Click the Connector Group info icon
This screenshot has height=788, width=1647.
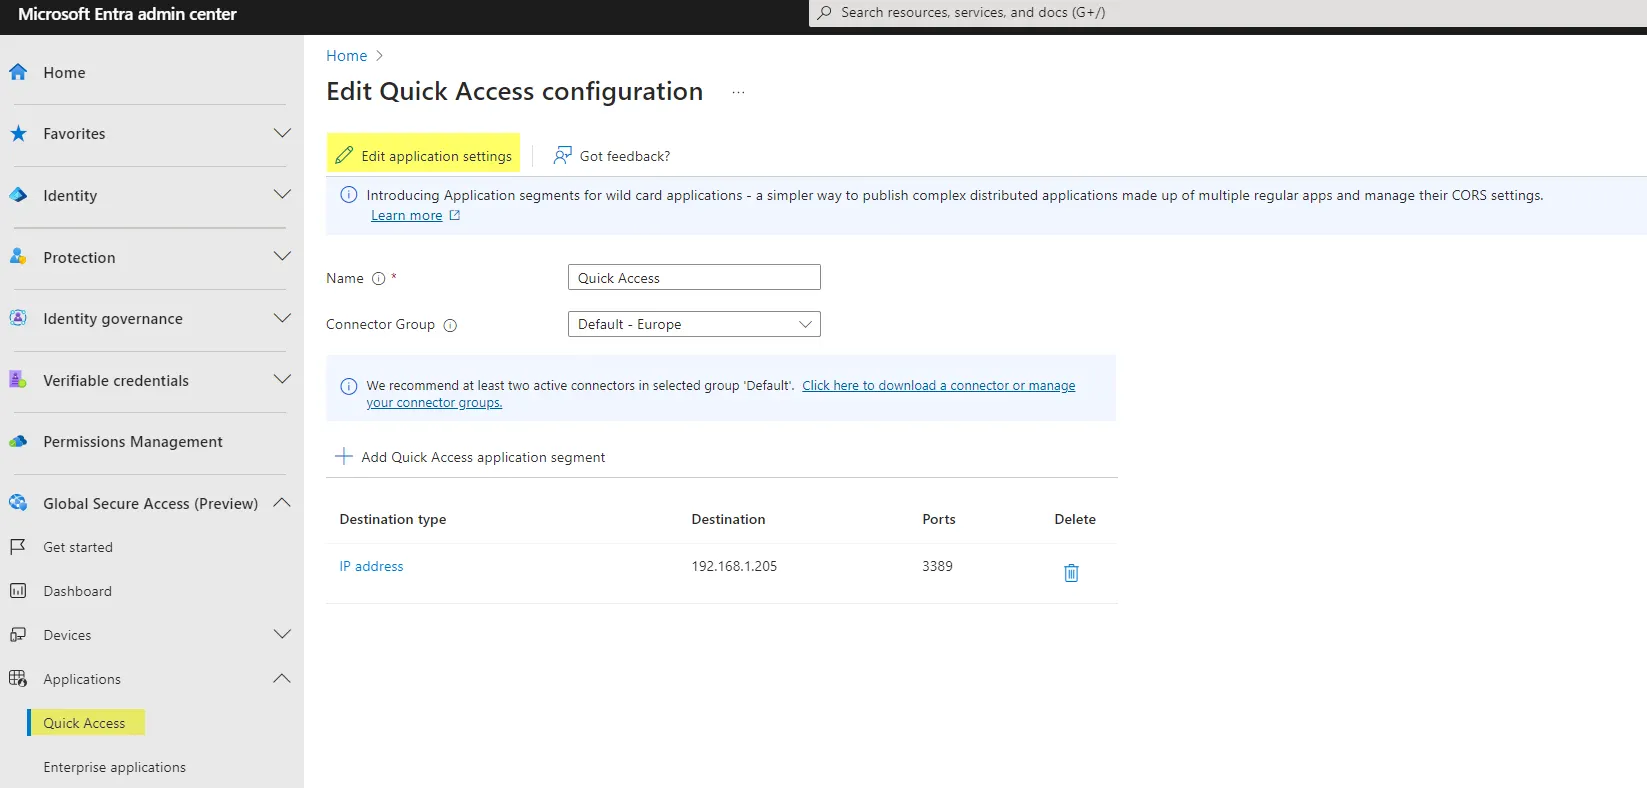(450, 325)
